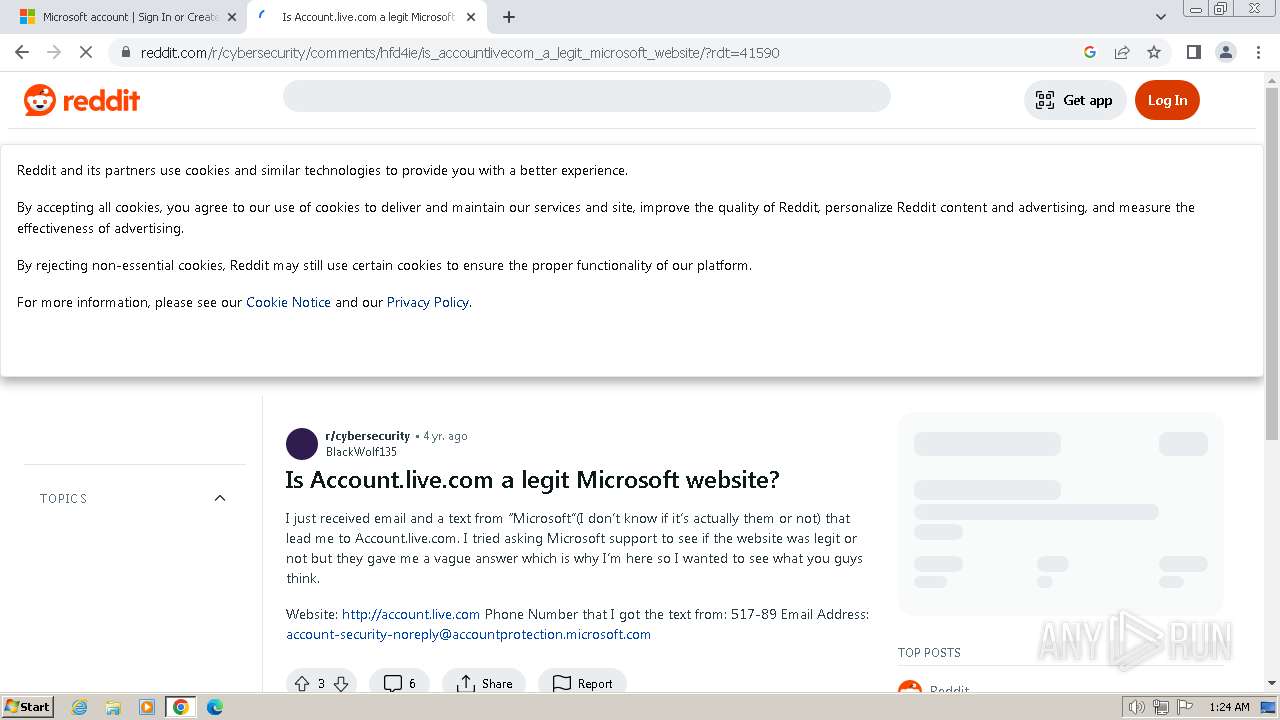1280x720 pixels.
Task: Open the Windows Start menu
Action: click(28, 706)
